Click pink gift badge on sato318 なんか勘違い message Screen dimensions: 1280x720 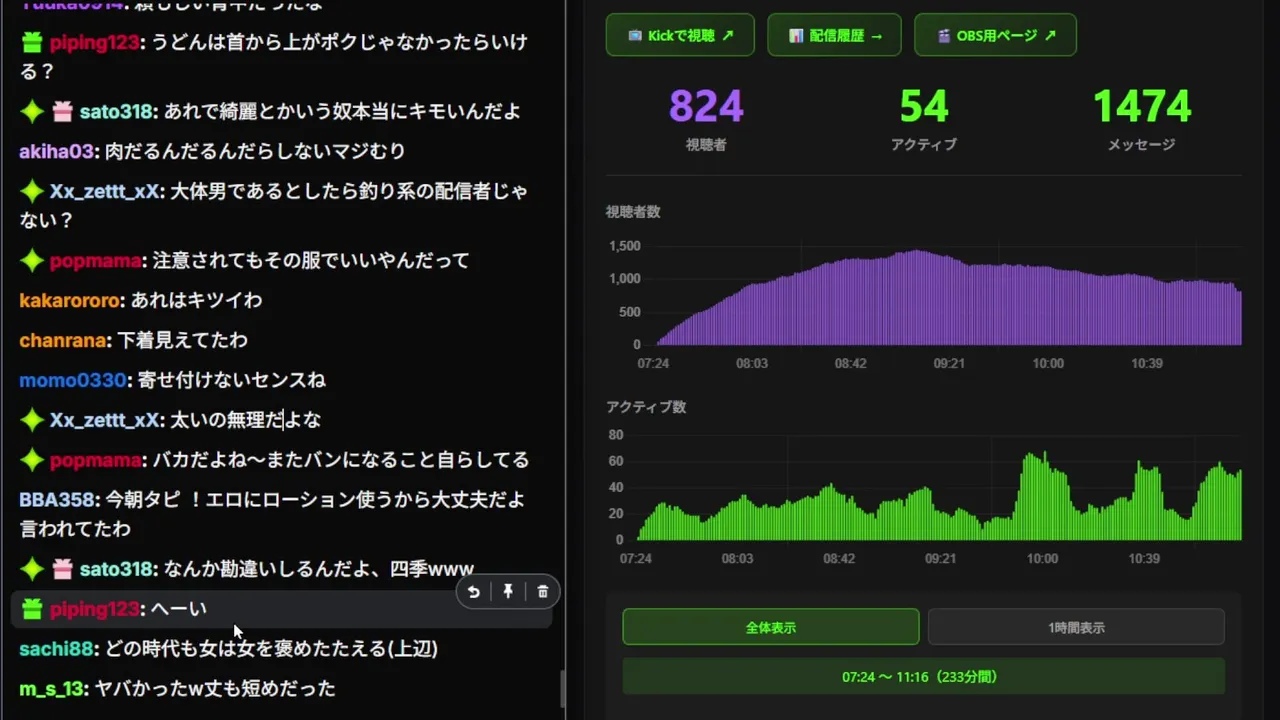tap(62, 569)
